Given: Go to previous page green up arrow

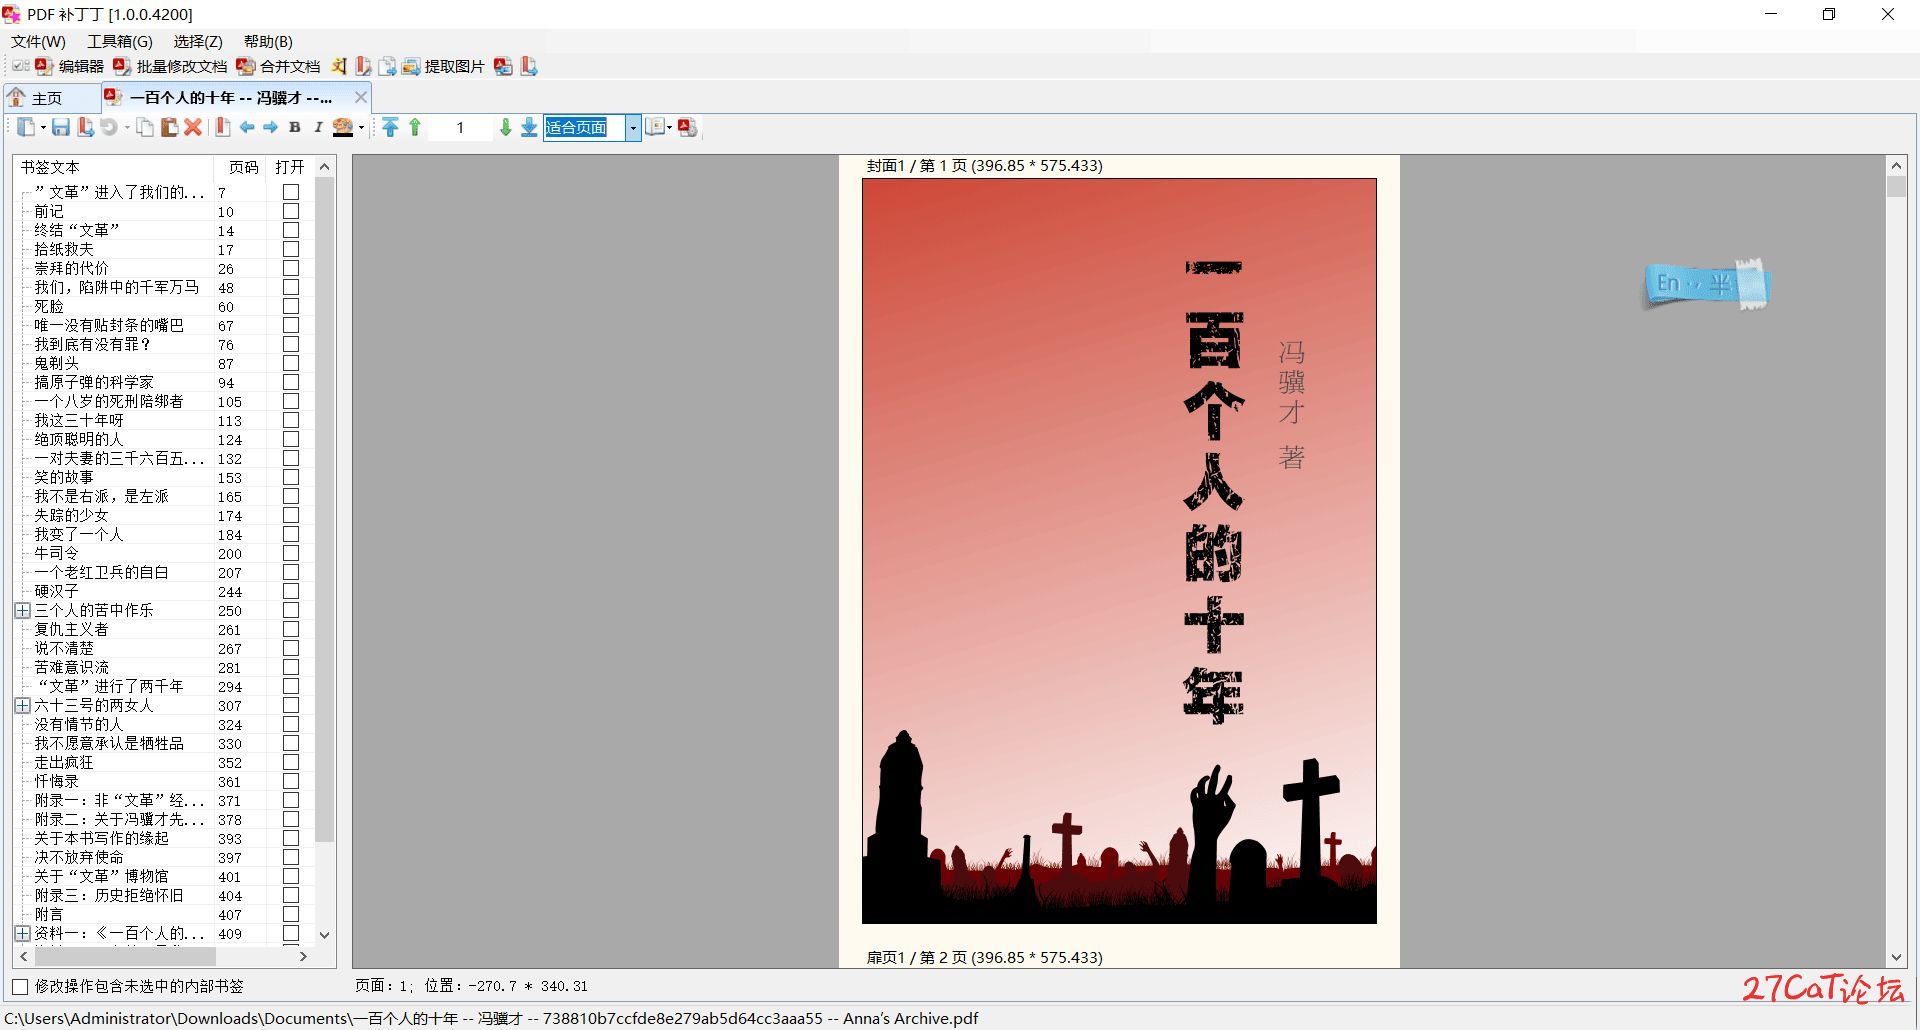Looking at the screenshot, I should click(x=415, y=127).
